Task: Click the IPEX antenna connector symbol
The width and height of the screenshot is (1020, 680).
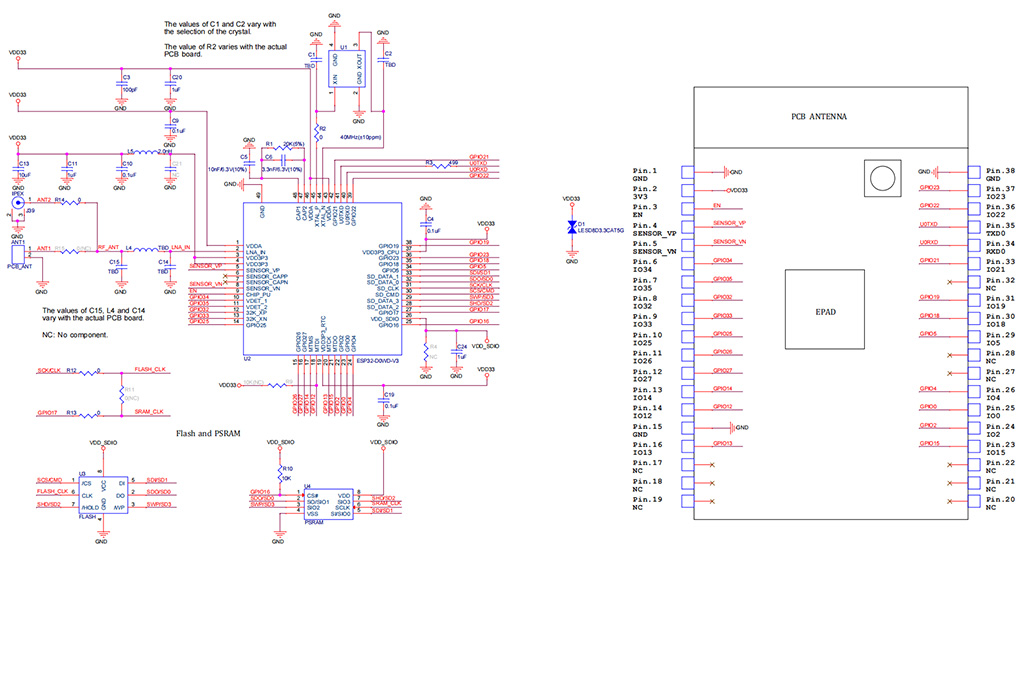Action: [x=18, y=202]
